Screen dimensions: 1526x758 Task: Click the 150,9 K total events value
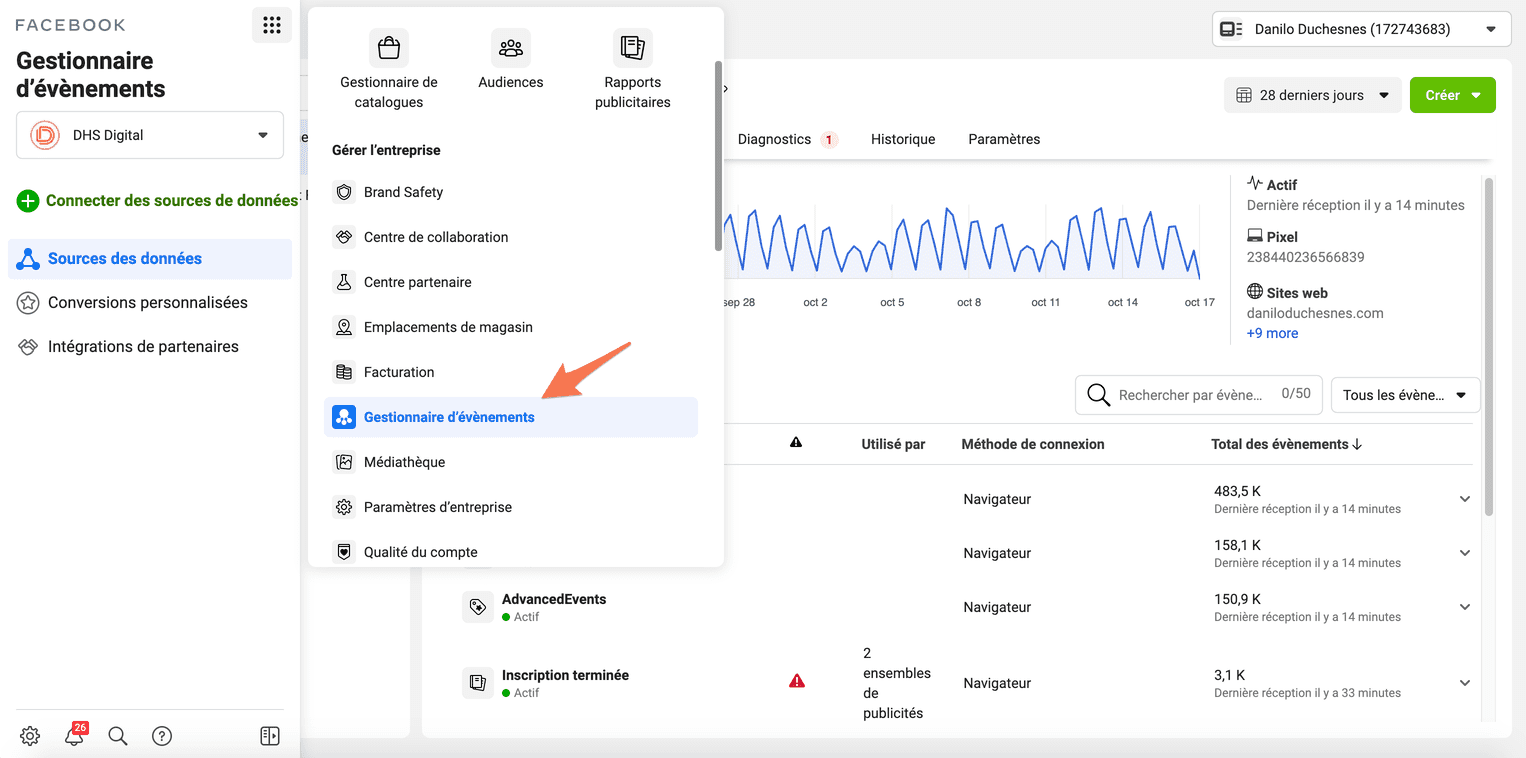coord(1237,599)
